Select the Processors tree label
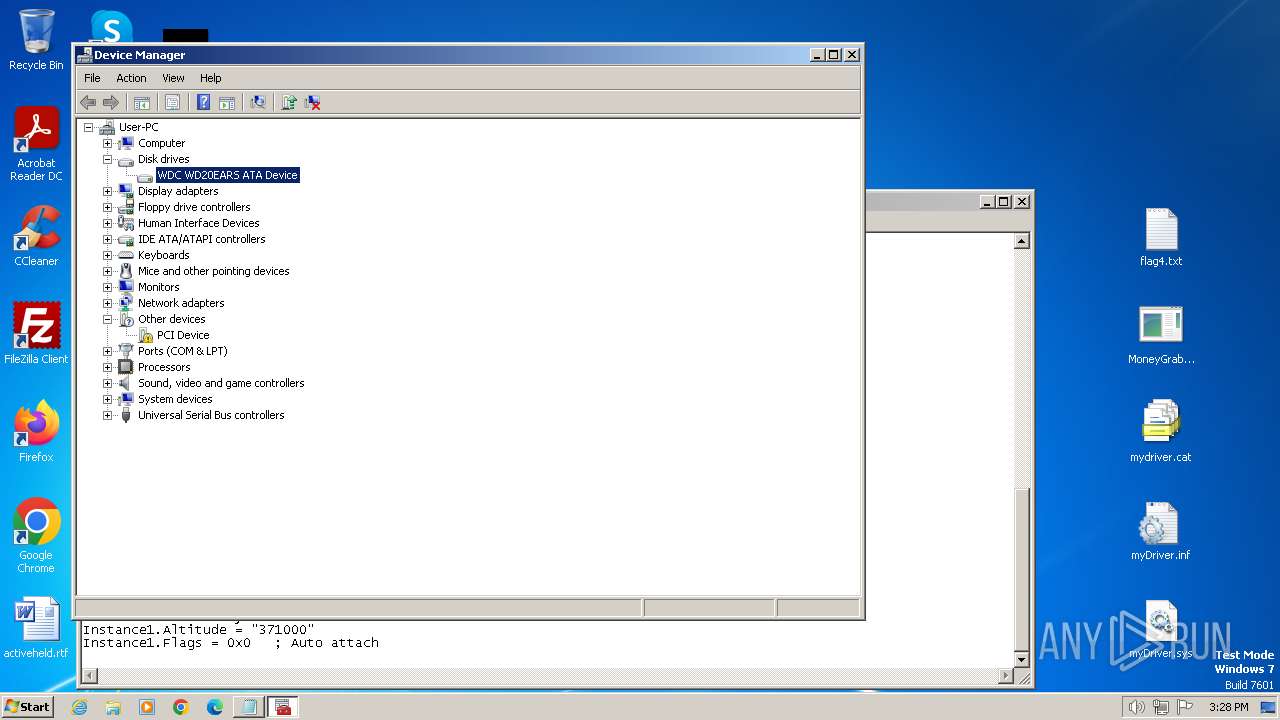 pyautogui.click(x=164, y=367)
